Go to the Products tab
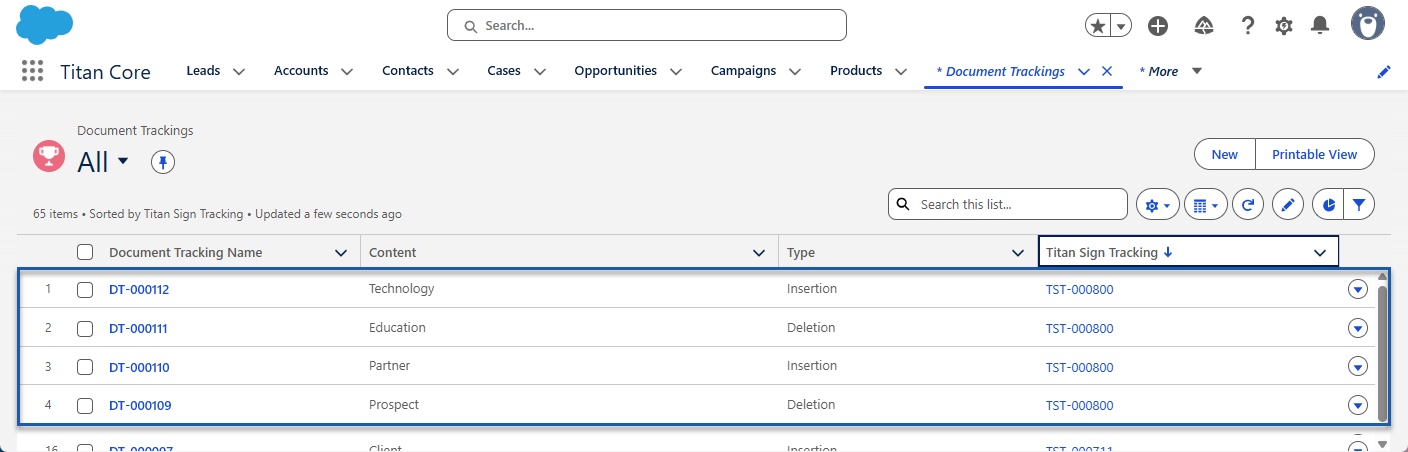 (x=856, y=71)
